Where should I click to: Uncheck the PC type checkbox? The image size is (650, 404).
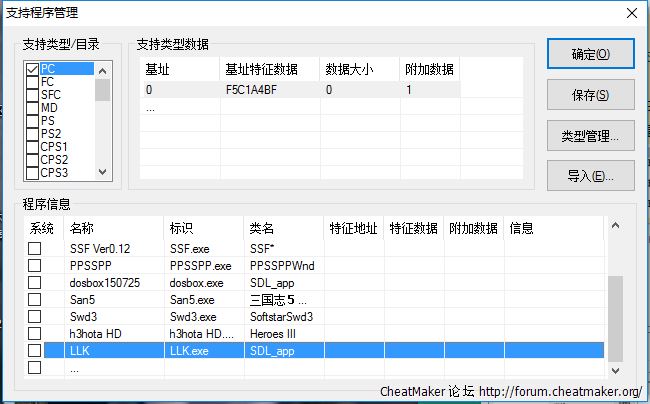(x=32, y=69)
